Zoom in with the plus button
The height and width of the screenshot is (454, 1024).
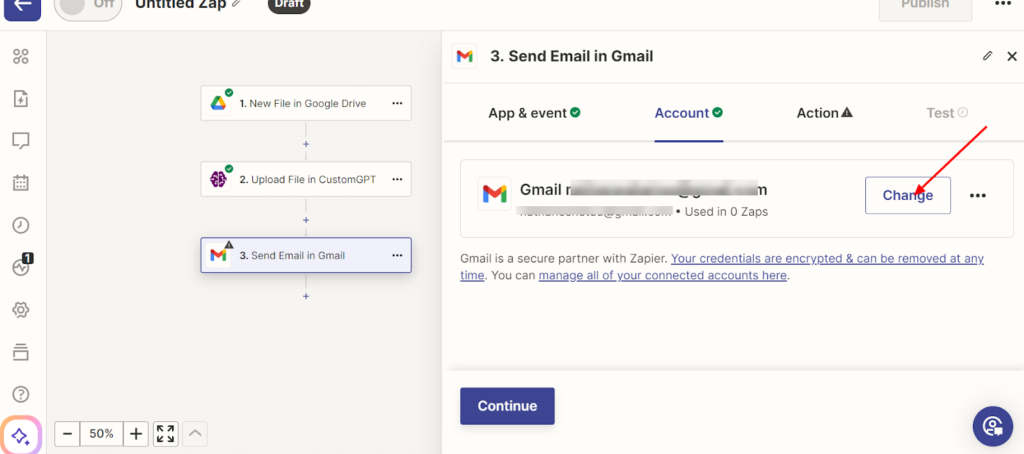[x=136, y=434]
